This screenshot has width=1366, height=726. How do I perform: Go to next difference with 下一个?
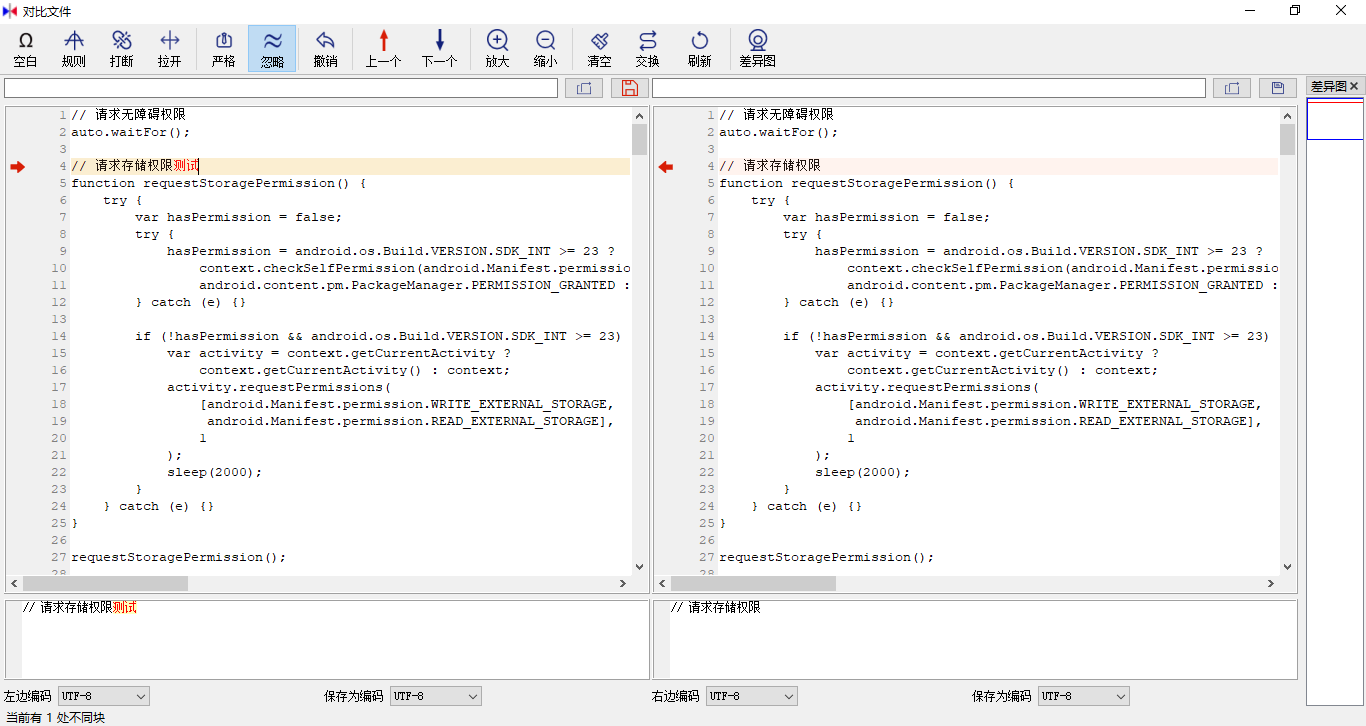coord(439,48)
